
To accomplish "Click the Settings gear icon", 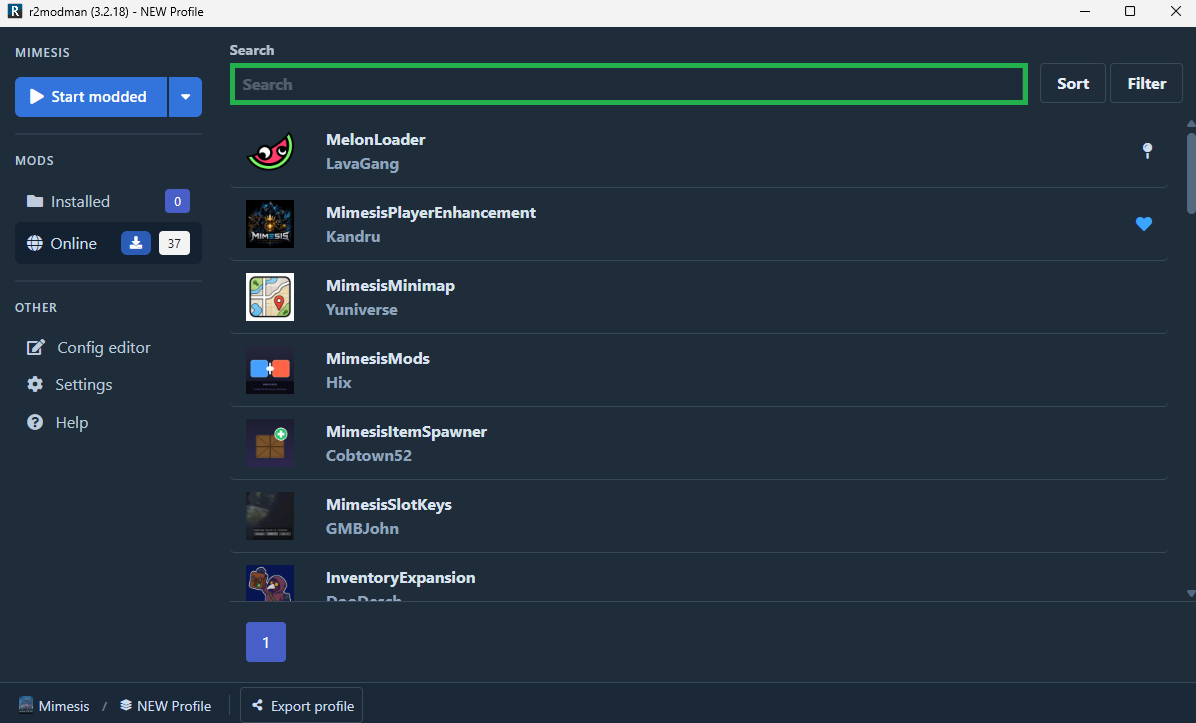I will (x=35, y=384).
